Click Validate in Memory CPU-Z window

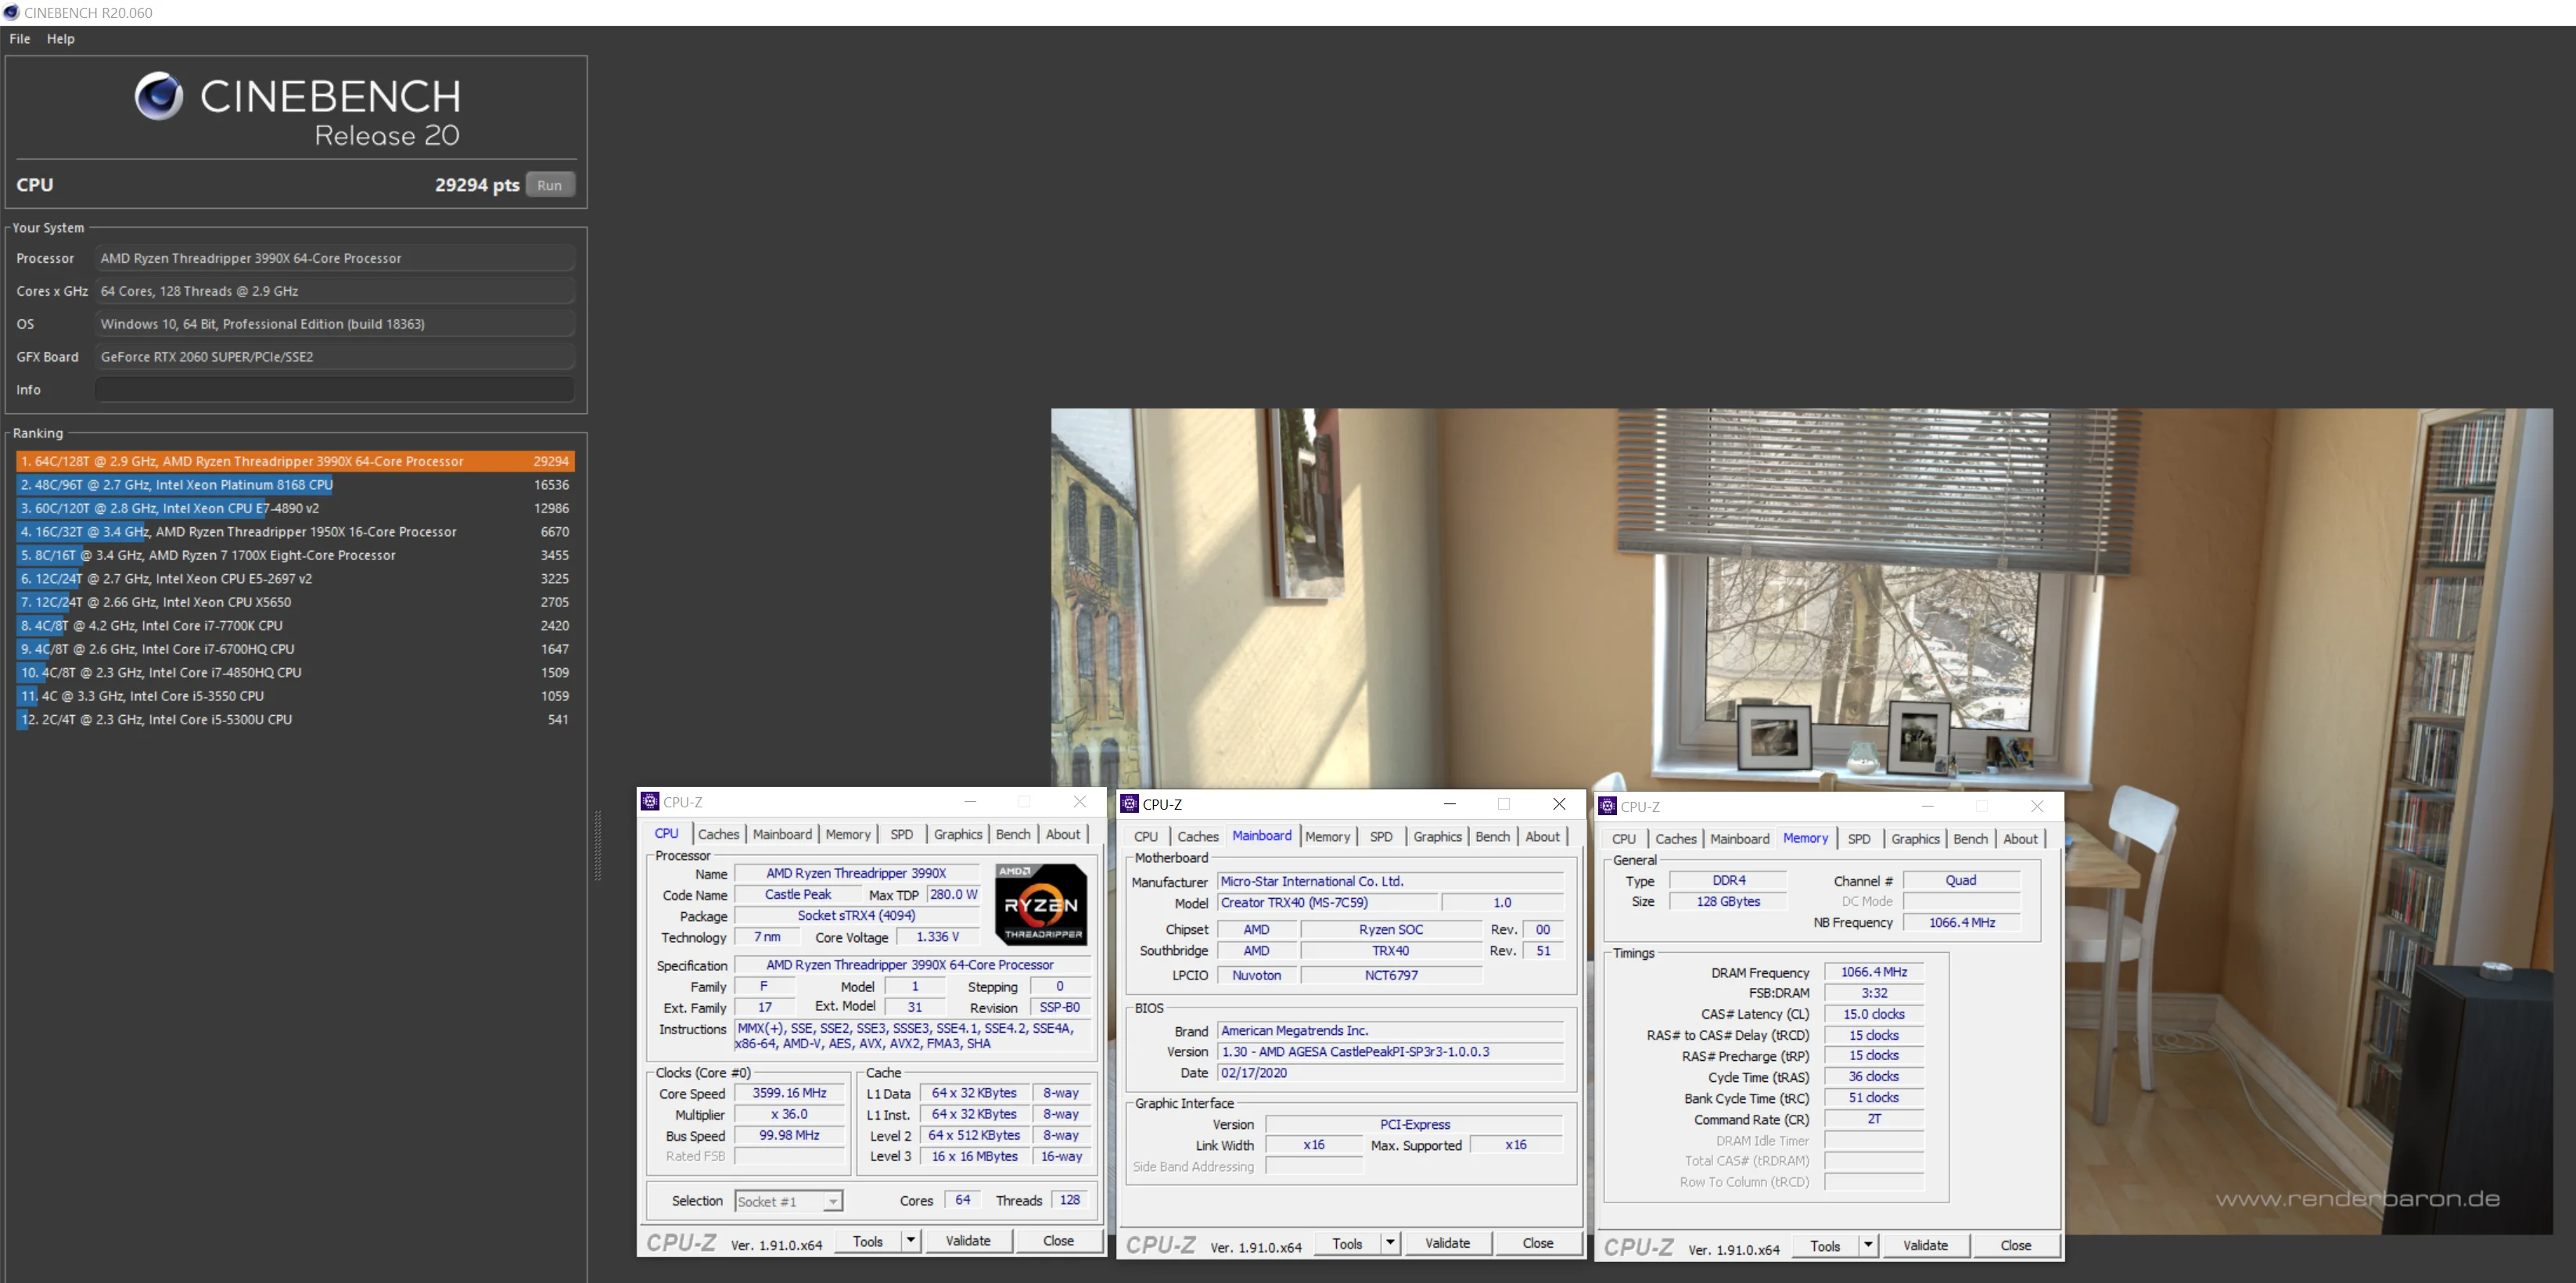[x=1925, y=1245]
